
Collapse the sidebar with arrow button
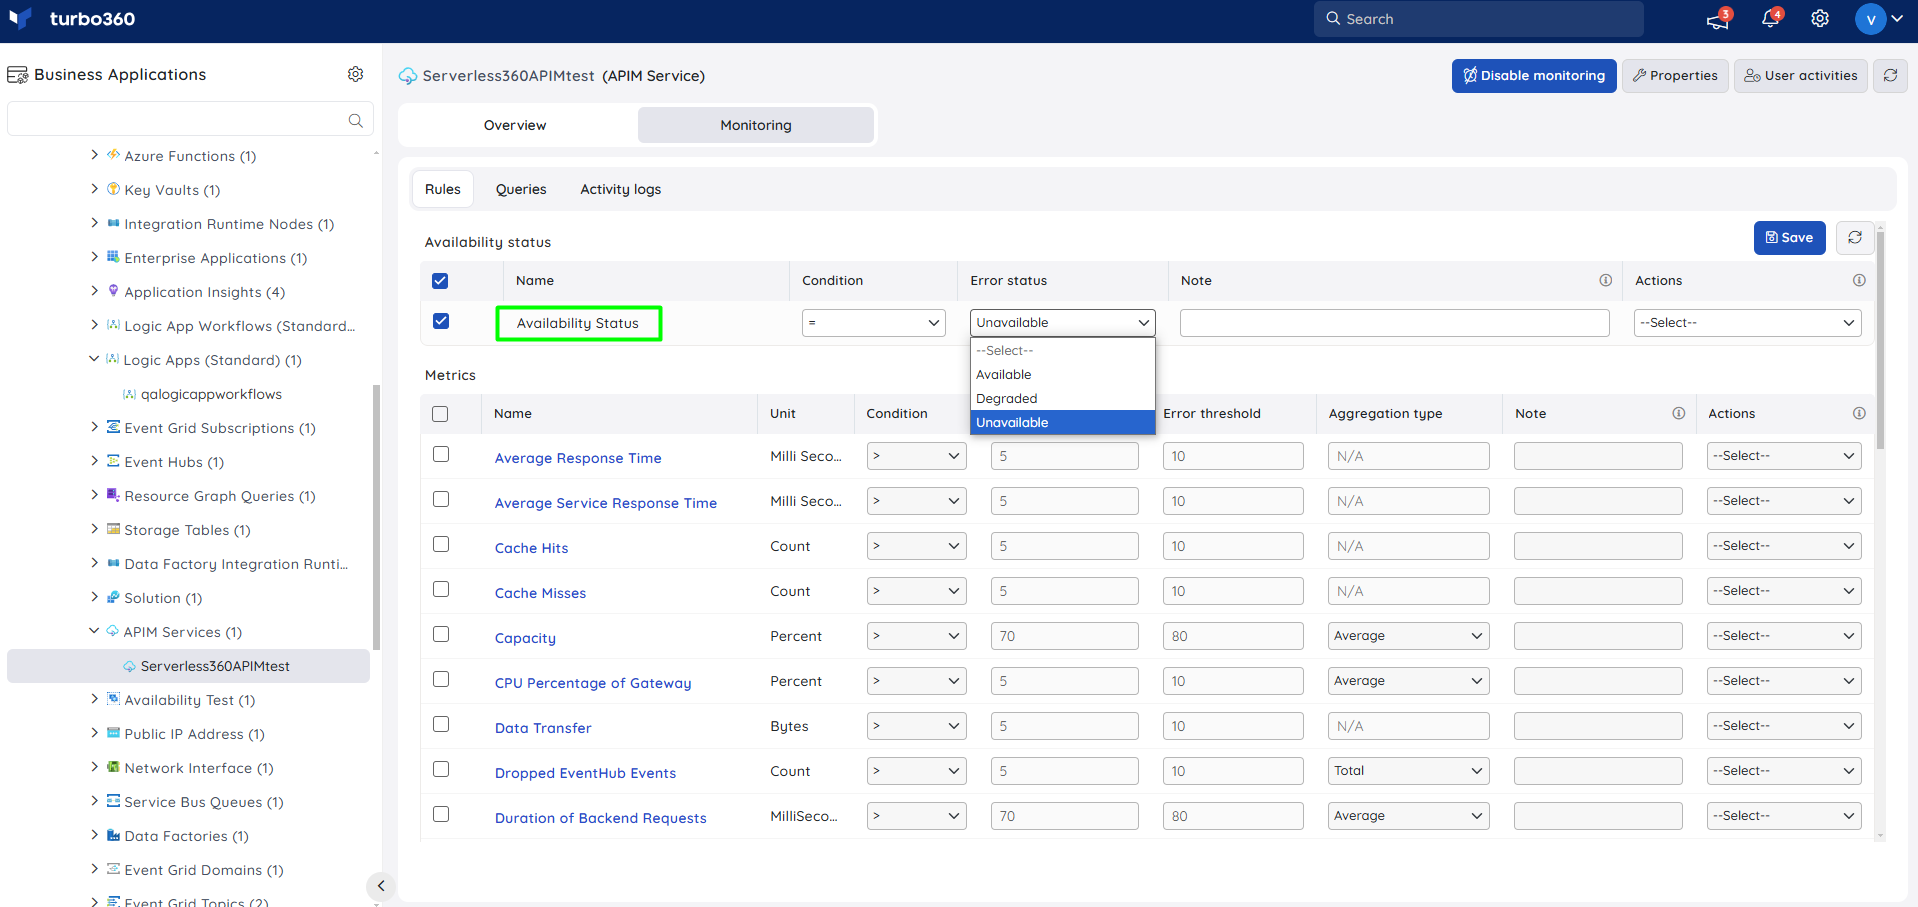tap(380, 886)
